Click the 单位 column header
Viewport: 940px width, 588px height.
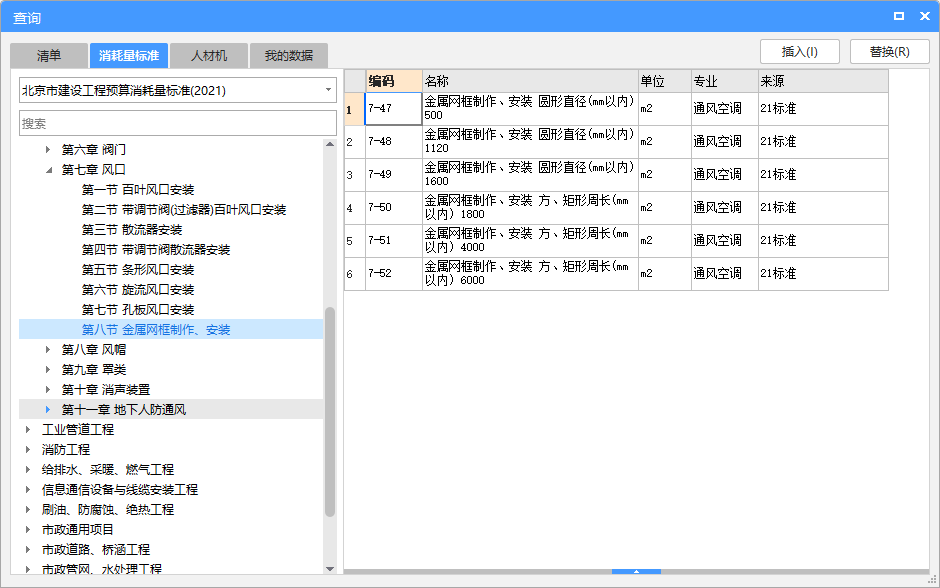click(664, 81)
